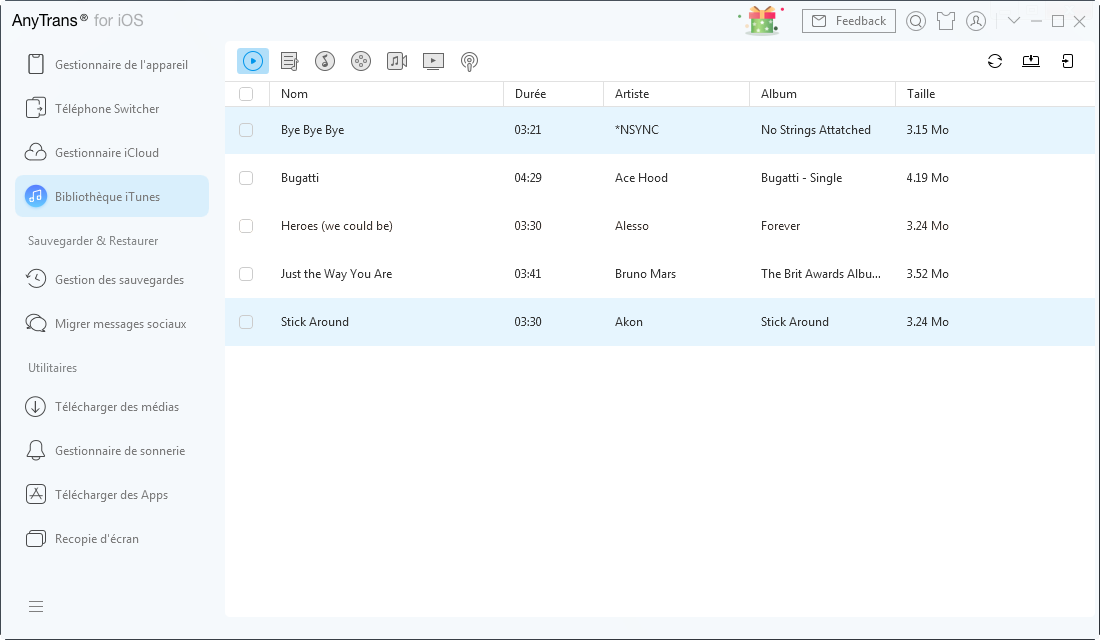Screen dimensions: 1100x640
Task: Click the Send to computer icon
Action: tap(1031, 61)
